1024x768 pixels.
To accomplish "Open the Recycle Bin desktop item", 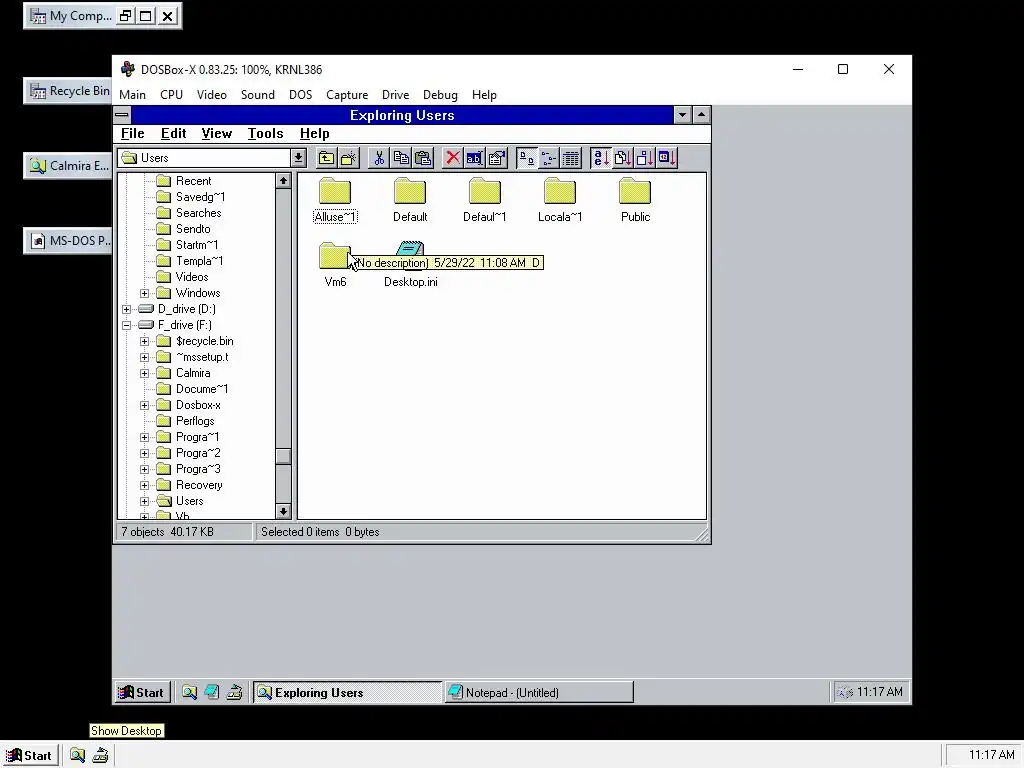I will [68, 91].
